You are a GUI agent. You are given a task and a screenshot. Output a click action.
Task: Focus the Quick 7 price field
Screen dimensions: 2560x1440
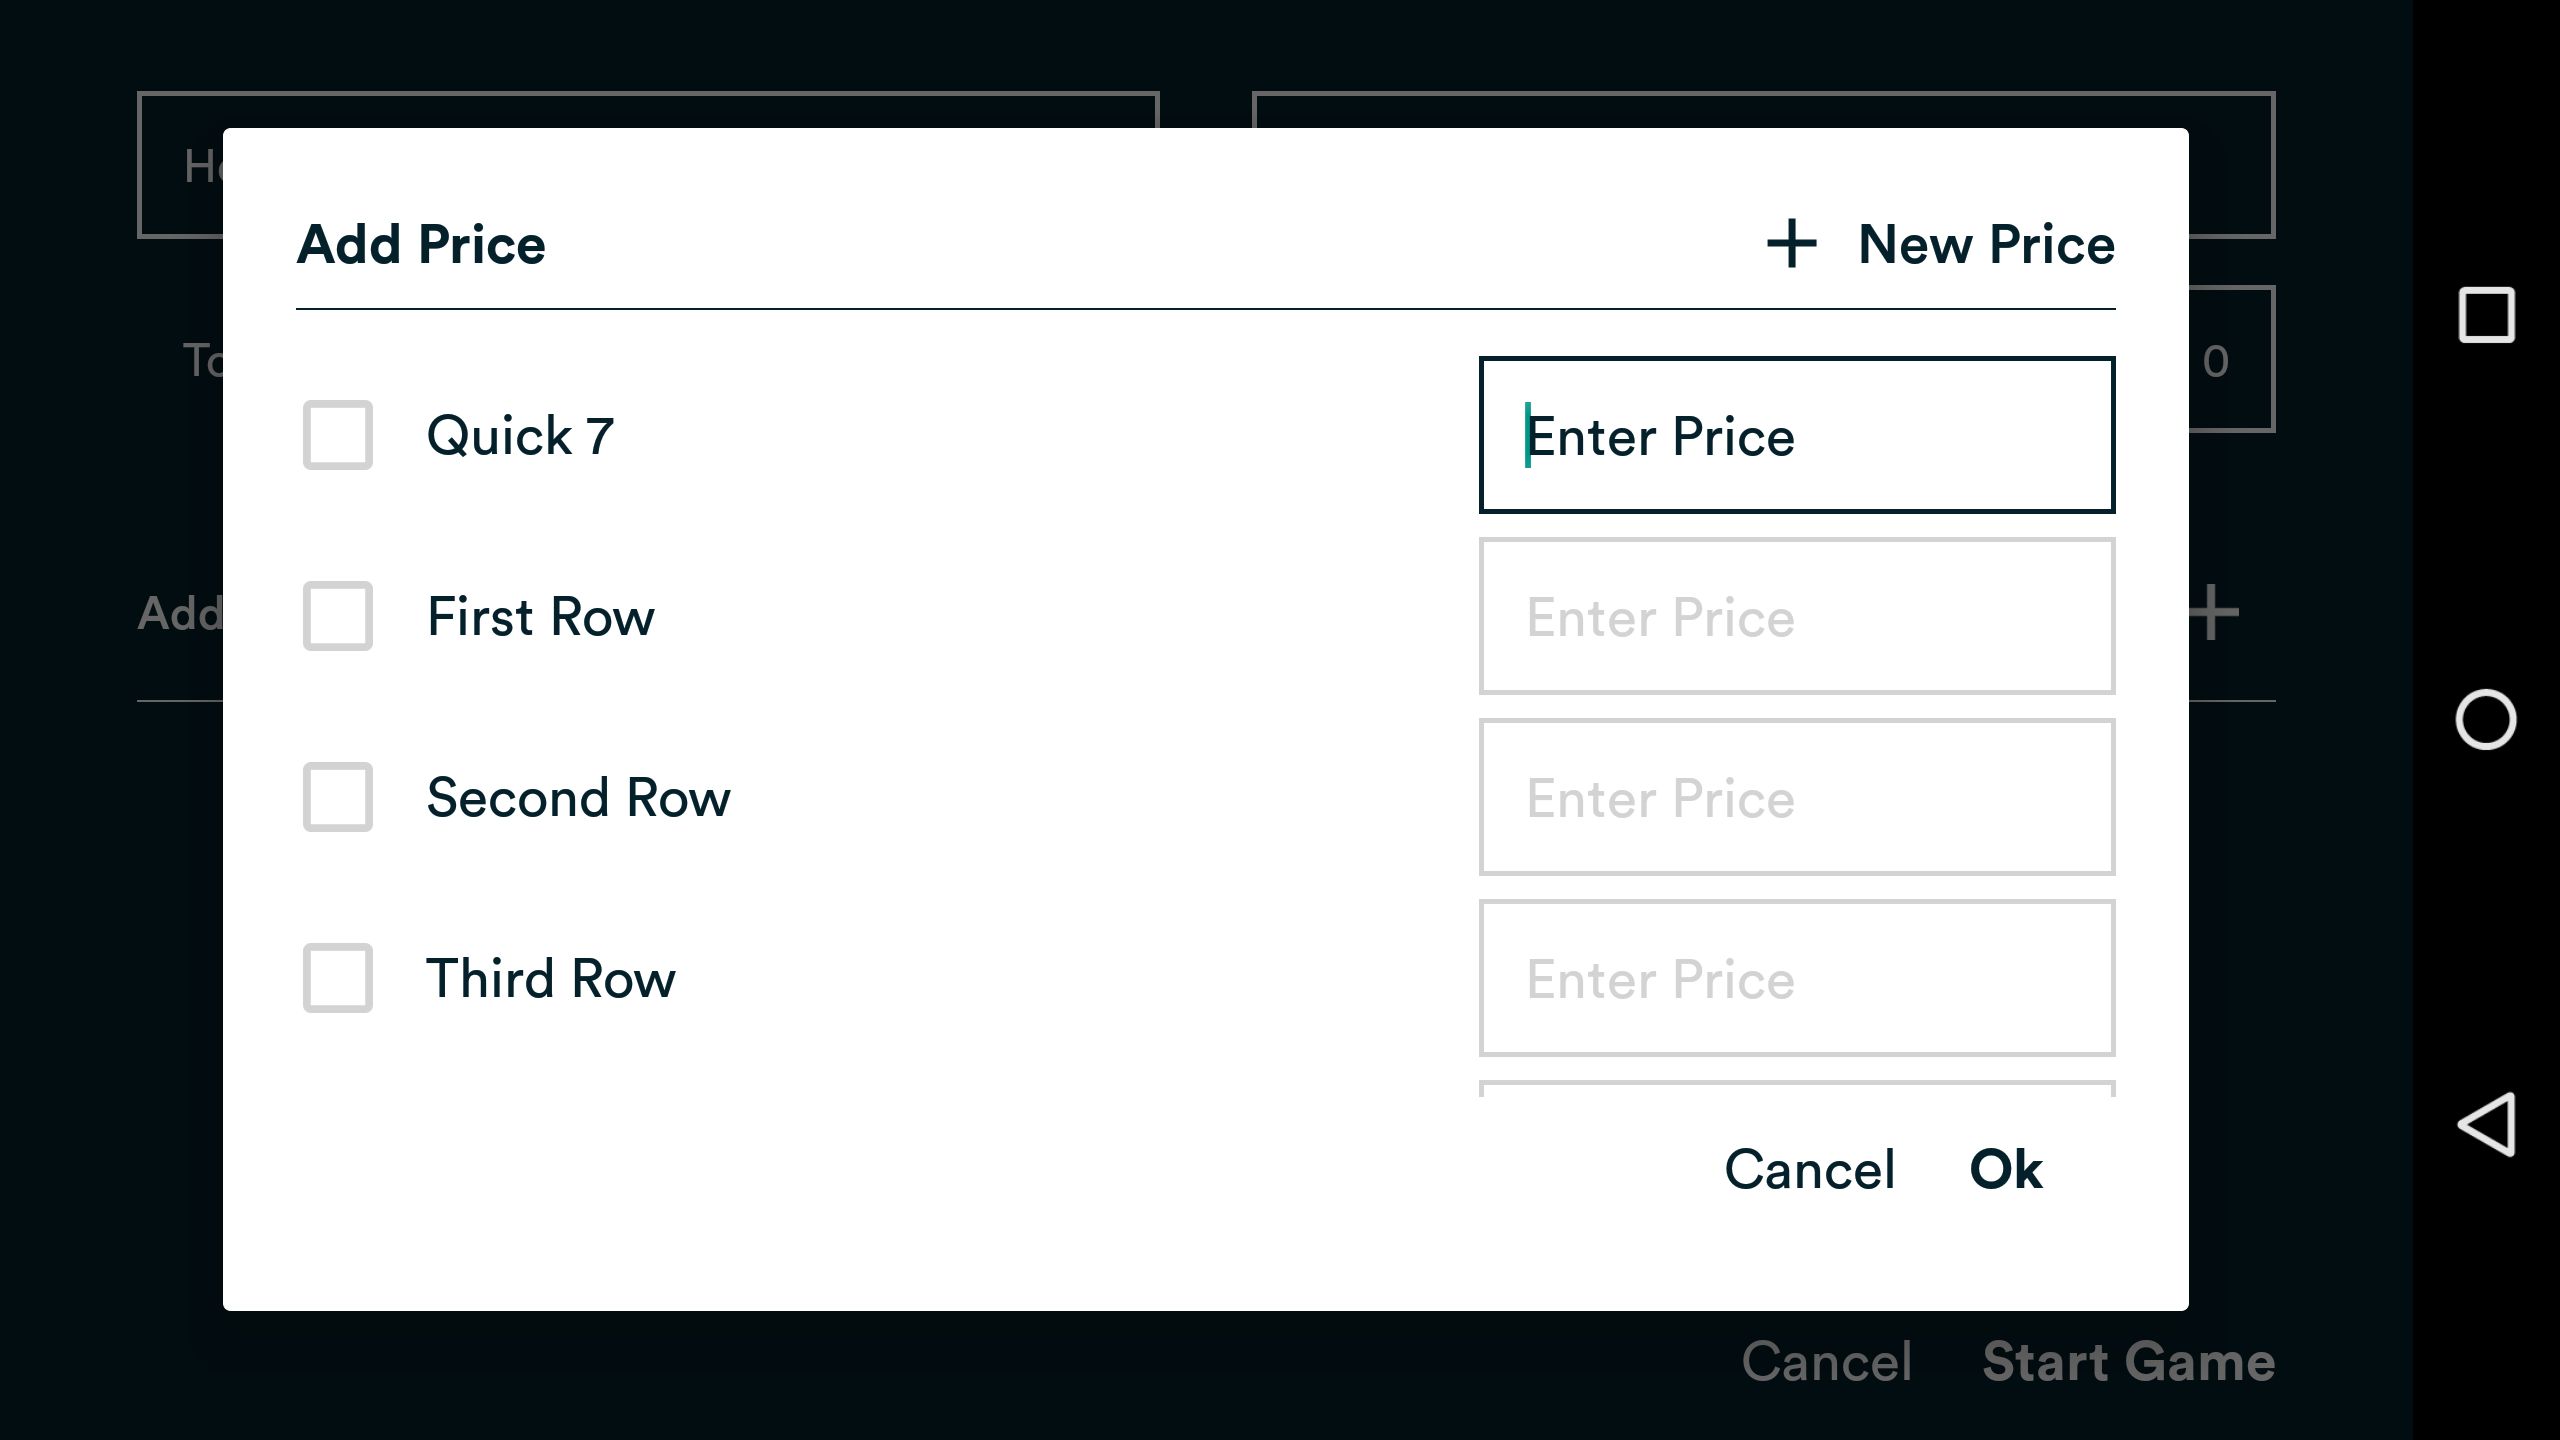click(x=1796, y=435)
